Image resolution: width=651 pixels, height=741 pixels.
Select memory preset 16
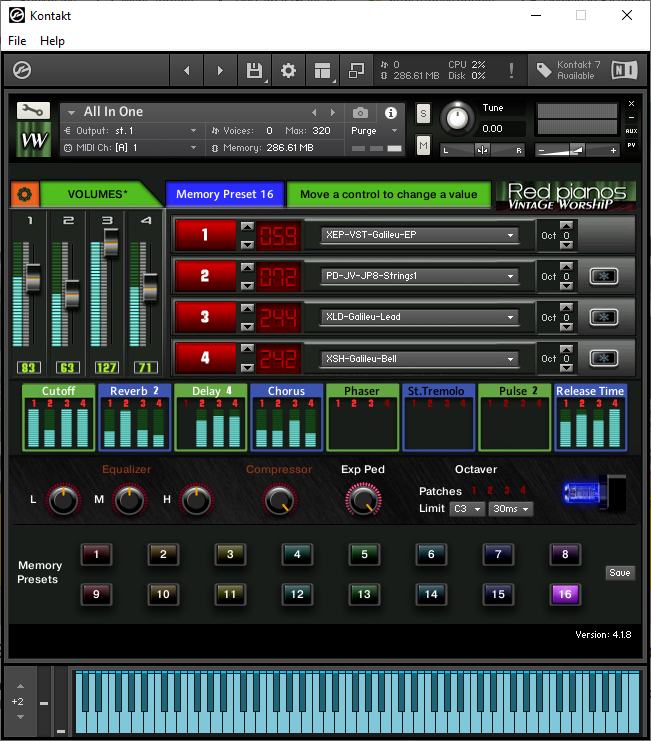tap(565, 595)
